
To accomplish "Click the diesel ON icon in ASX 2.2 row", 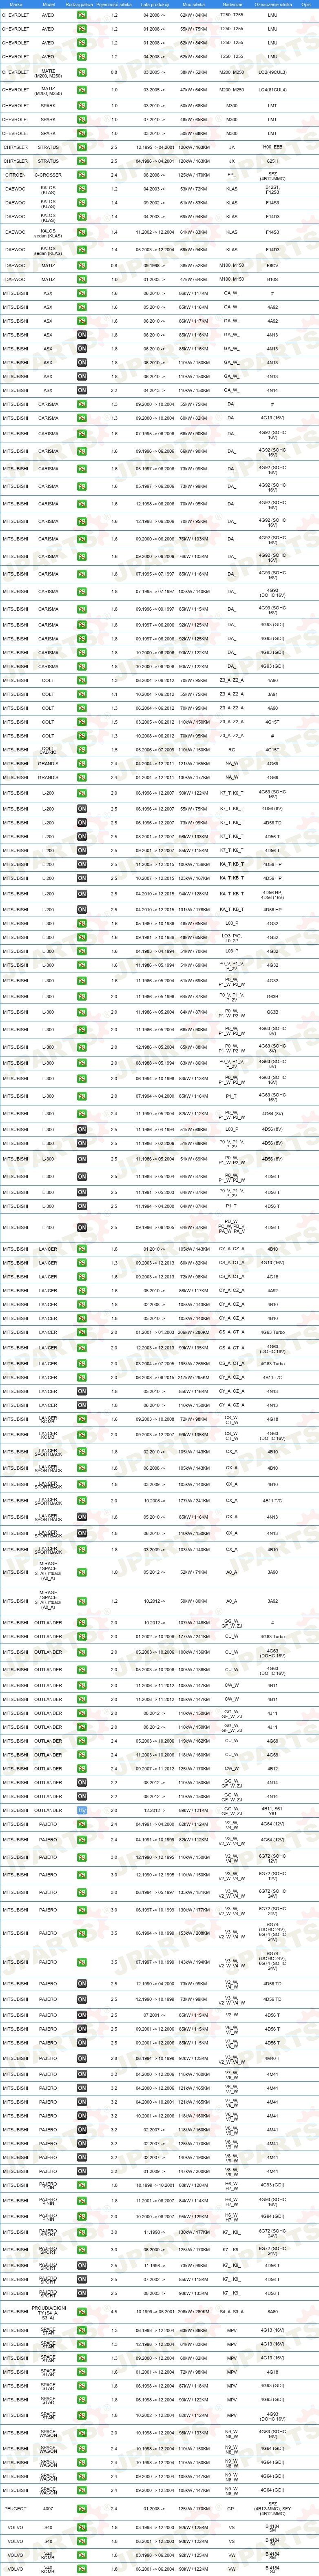I will pos(82,390).
